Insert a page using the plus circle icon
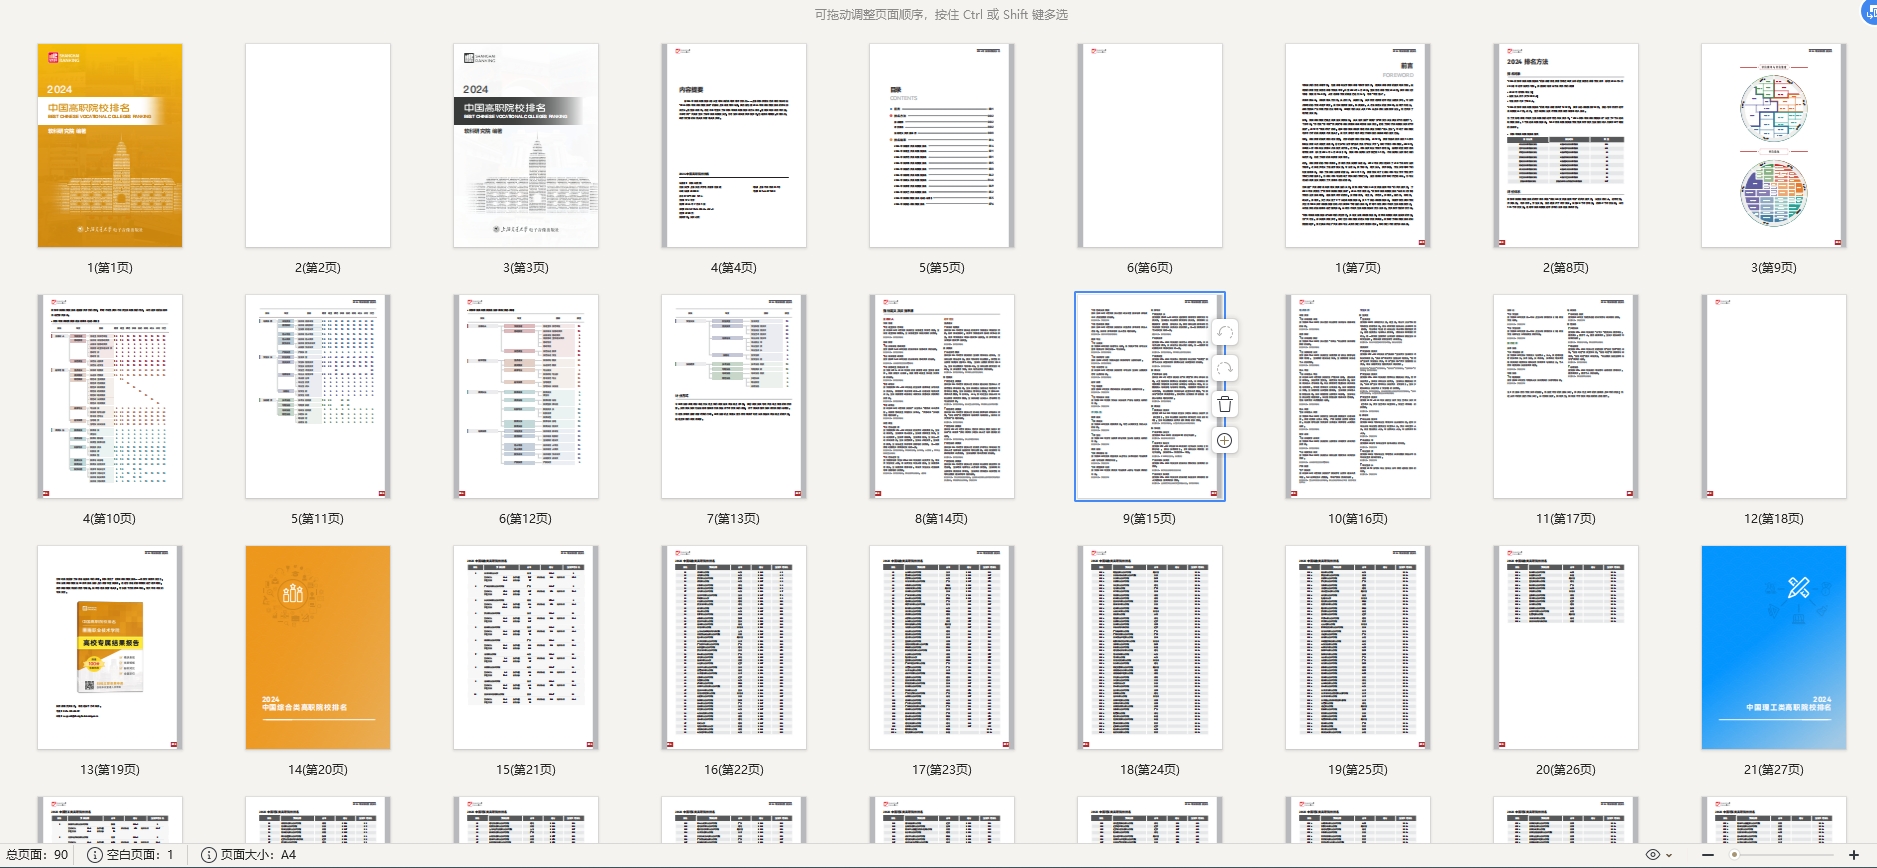The width and height of the screenshot is (1877, 868). [1225, 440]
